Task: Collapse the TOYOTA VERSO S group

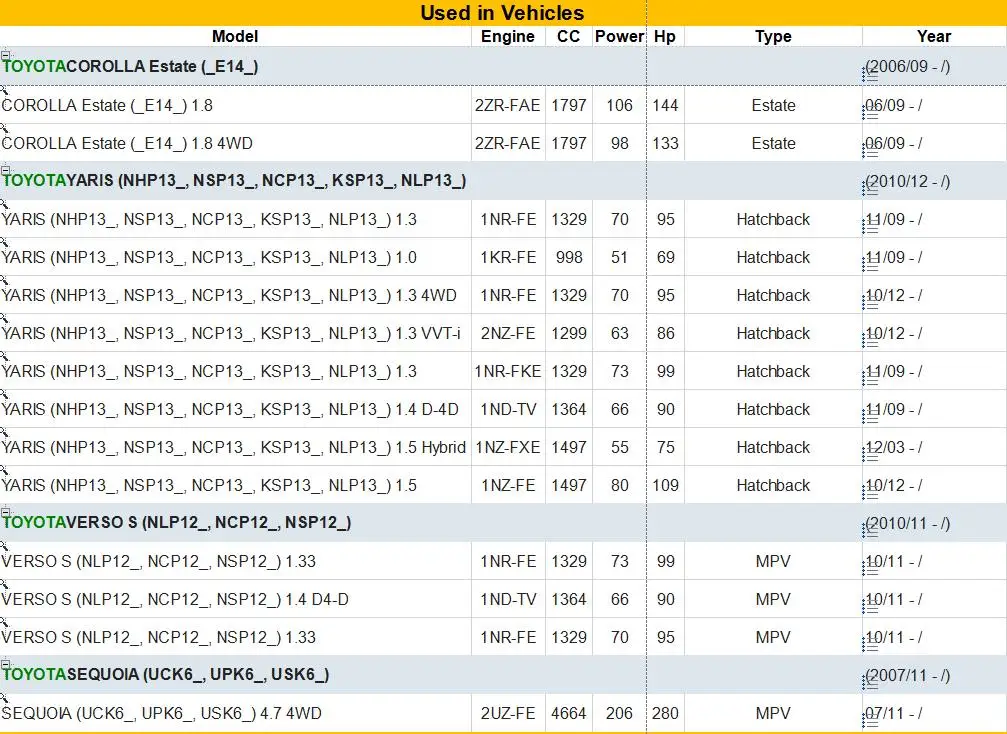Action: [x=5, y=512]
